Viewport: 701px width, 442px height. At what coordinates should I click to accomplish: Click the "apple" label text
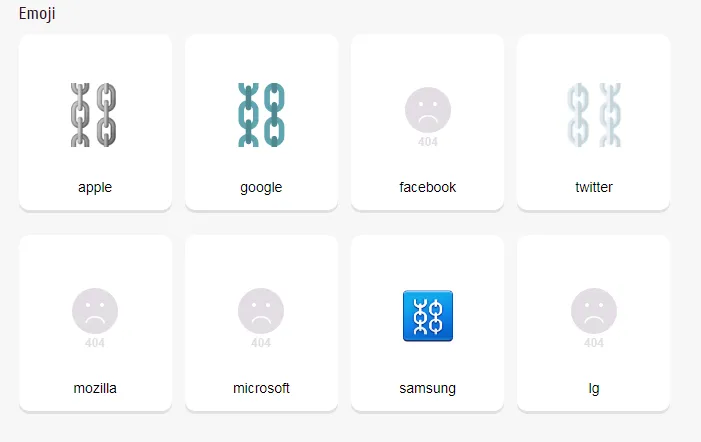[95, 187]
